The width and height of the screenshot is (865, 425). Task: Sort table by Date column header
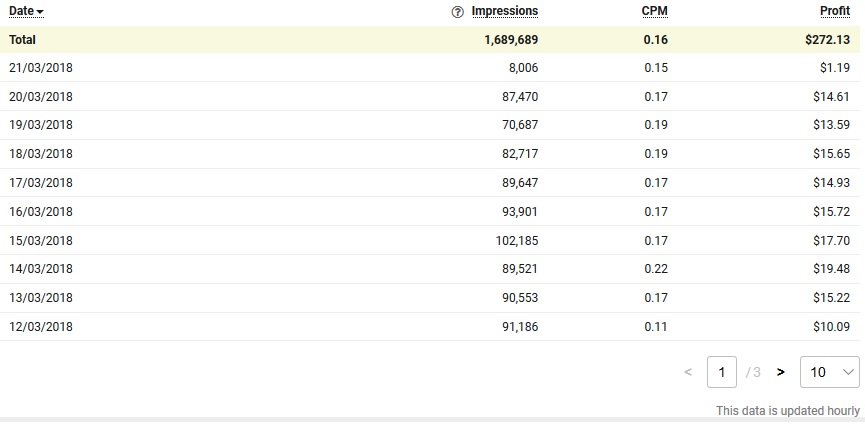tap(26, 11)
